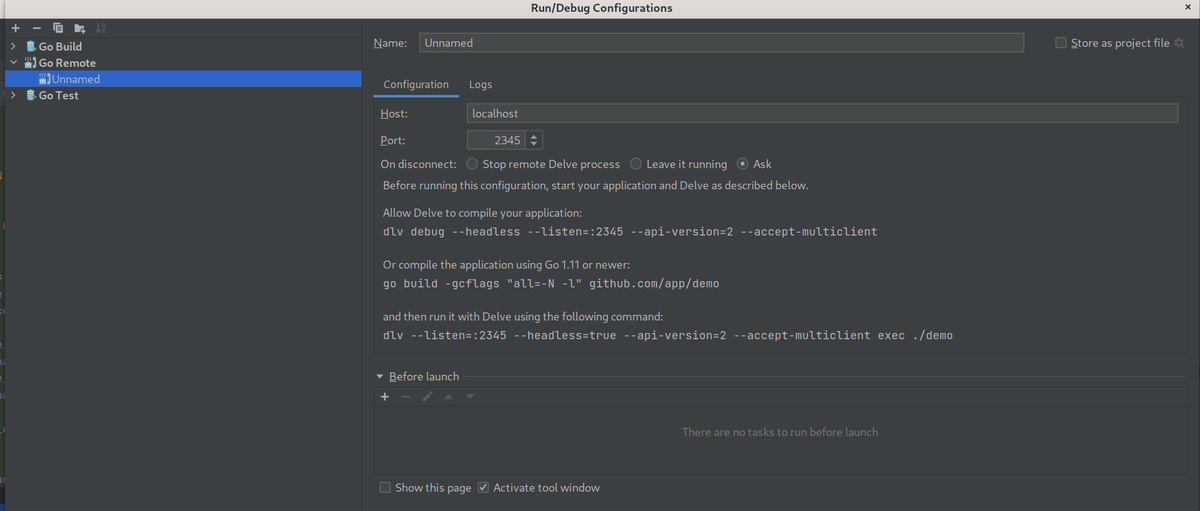Focus the Name text field
This screenshot has width=1200, height=511.
[x=721, y=43]
